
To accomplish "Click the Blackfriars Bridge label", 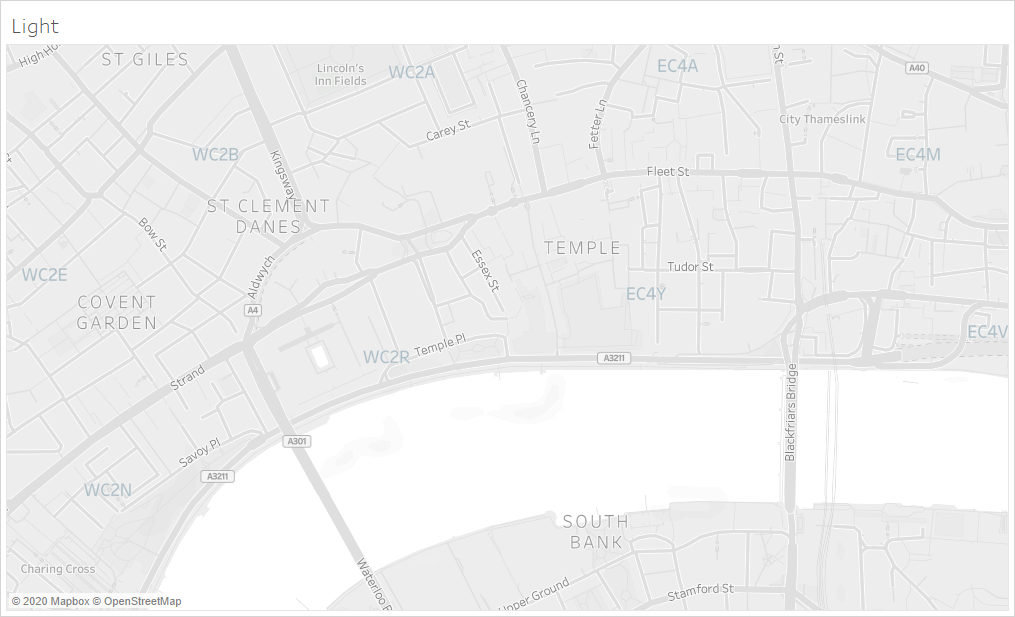I will point(790,412).
